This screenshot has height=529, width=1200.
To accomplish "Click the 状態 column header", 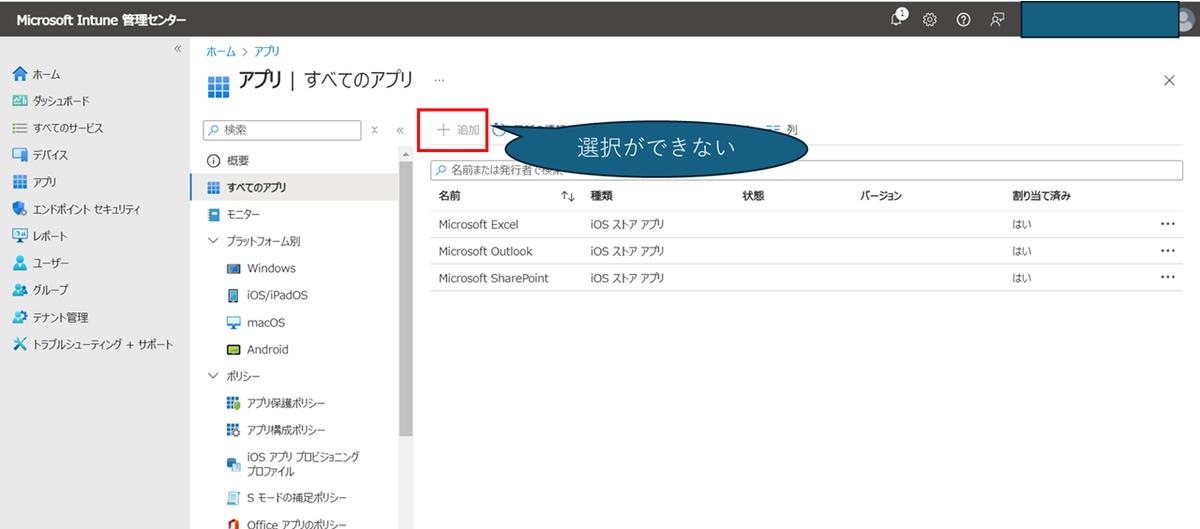I will pos(753,196).
